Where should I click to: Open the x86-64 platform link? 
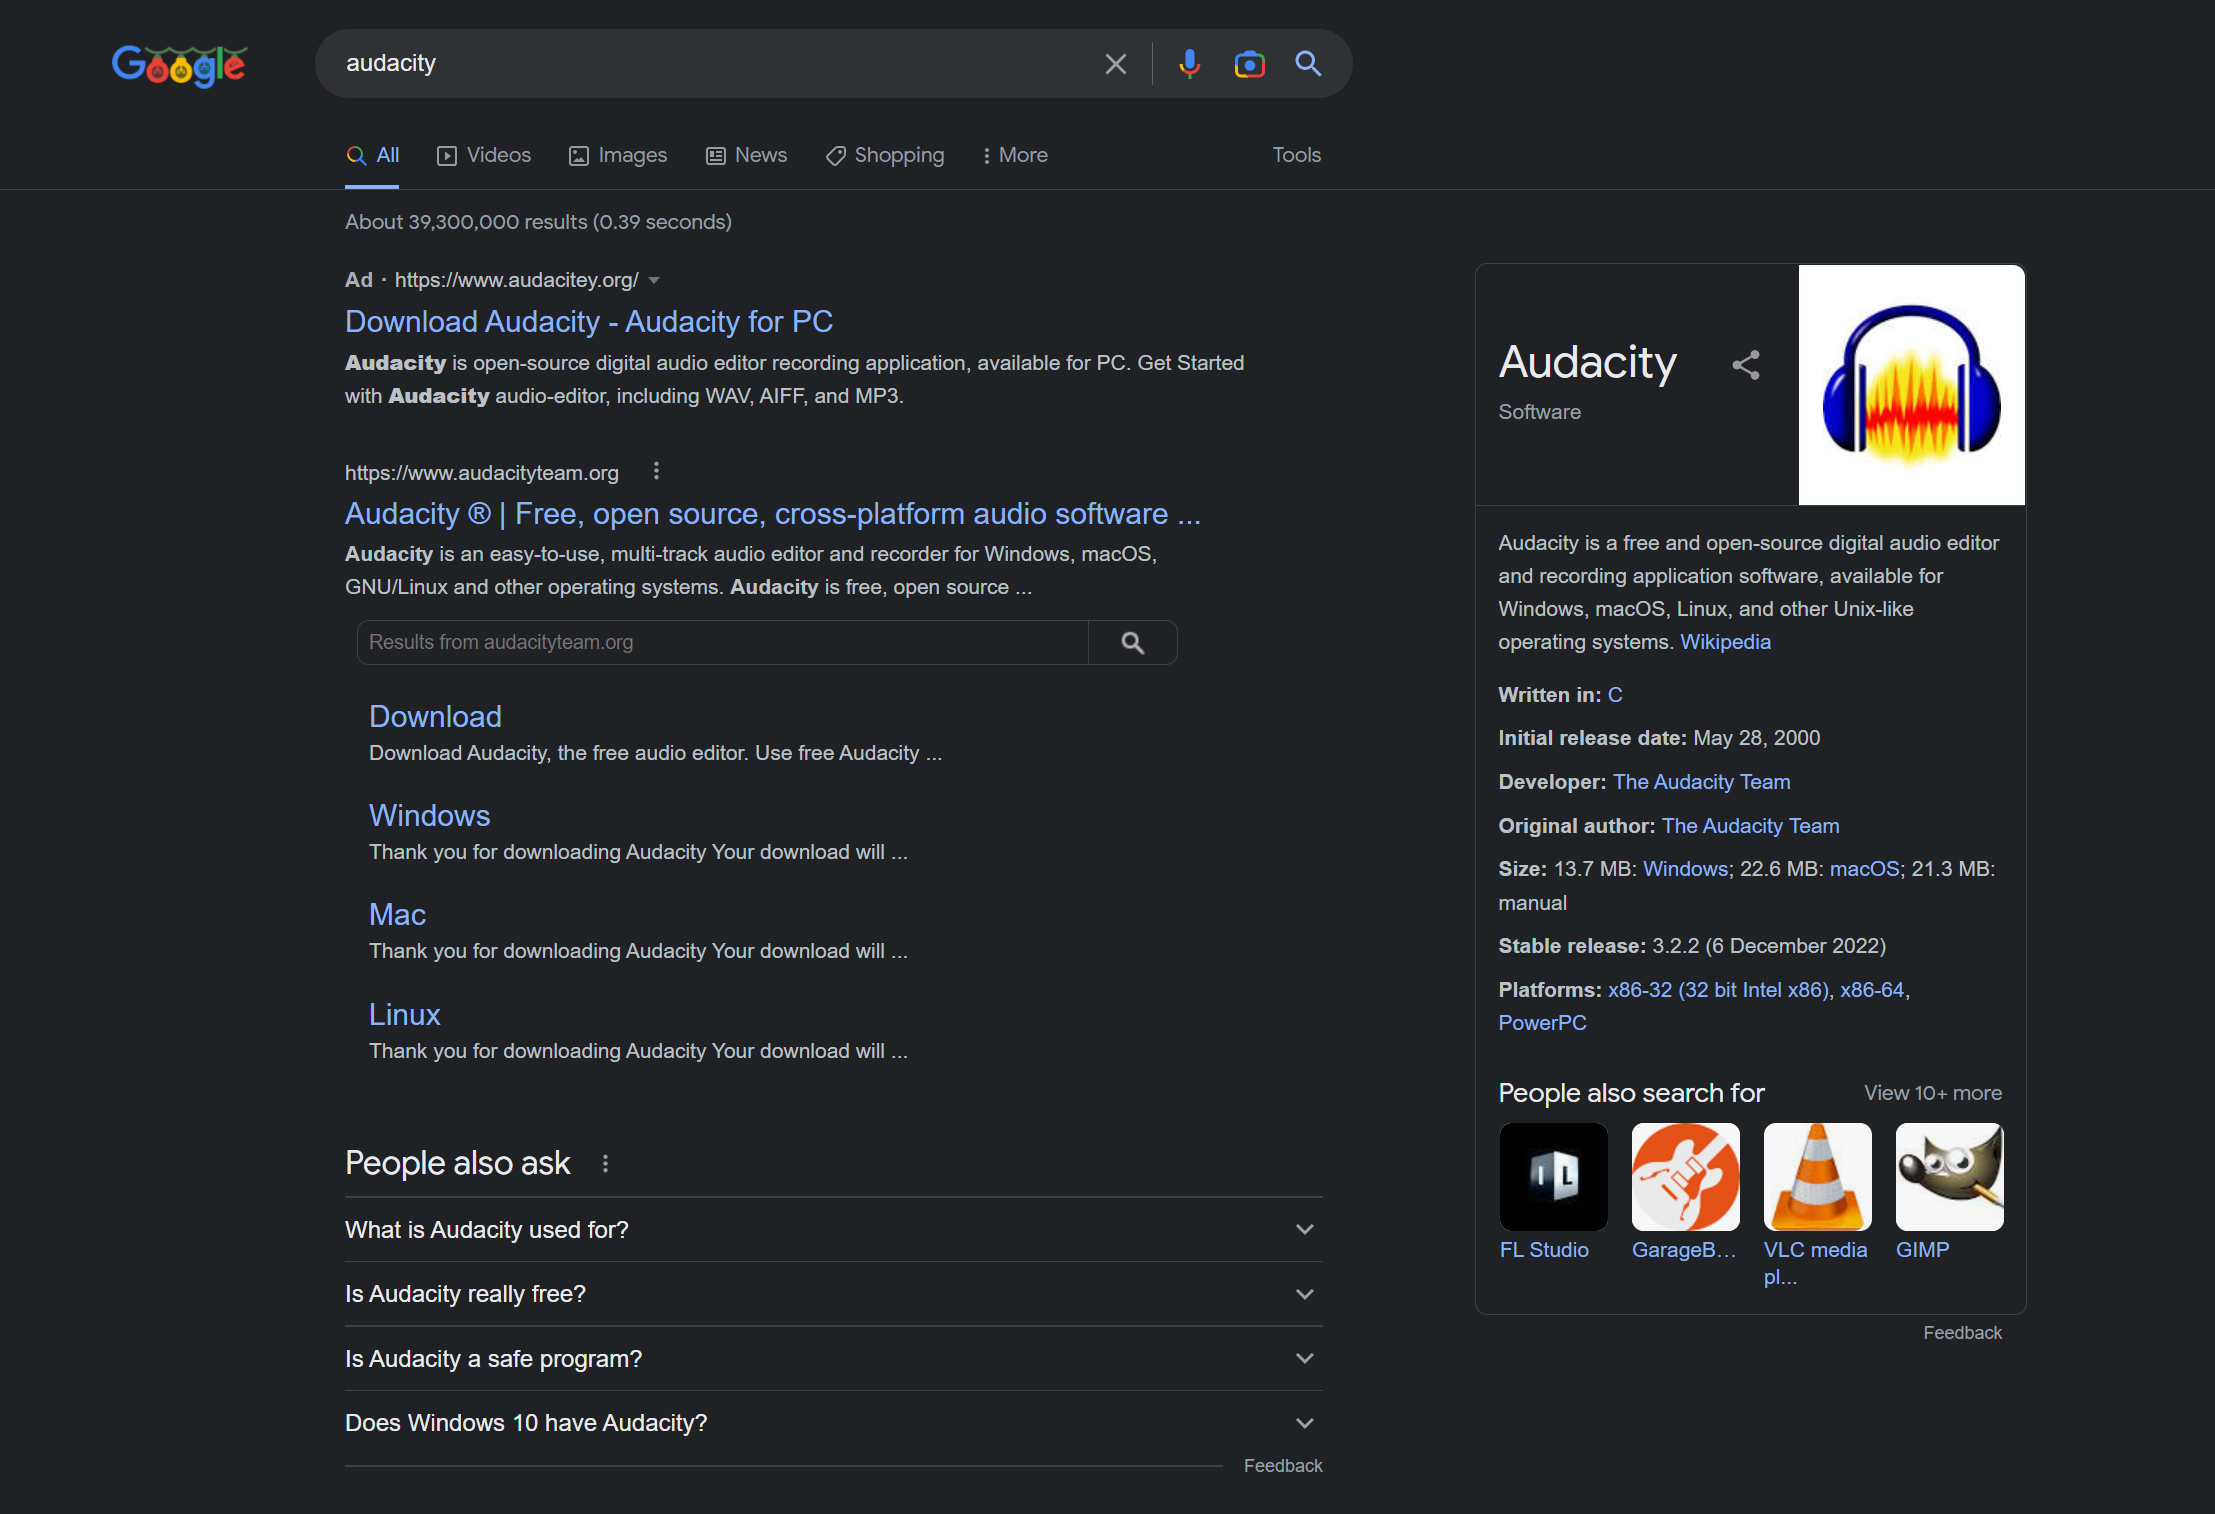(x=1872, y=990)
